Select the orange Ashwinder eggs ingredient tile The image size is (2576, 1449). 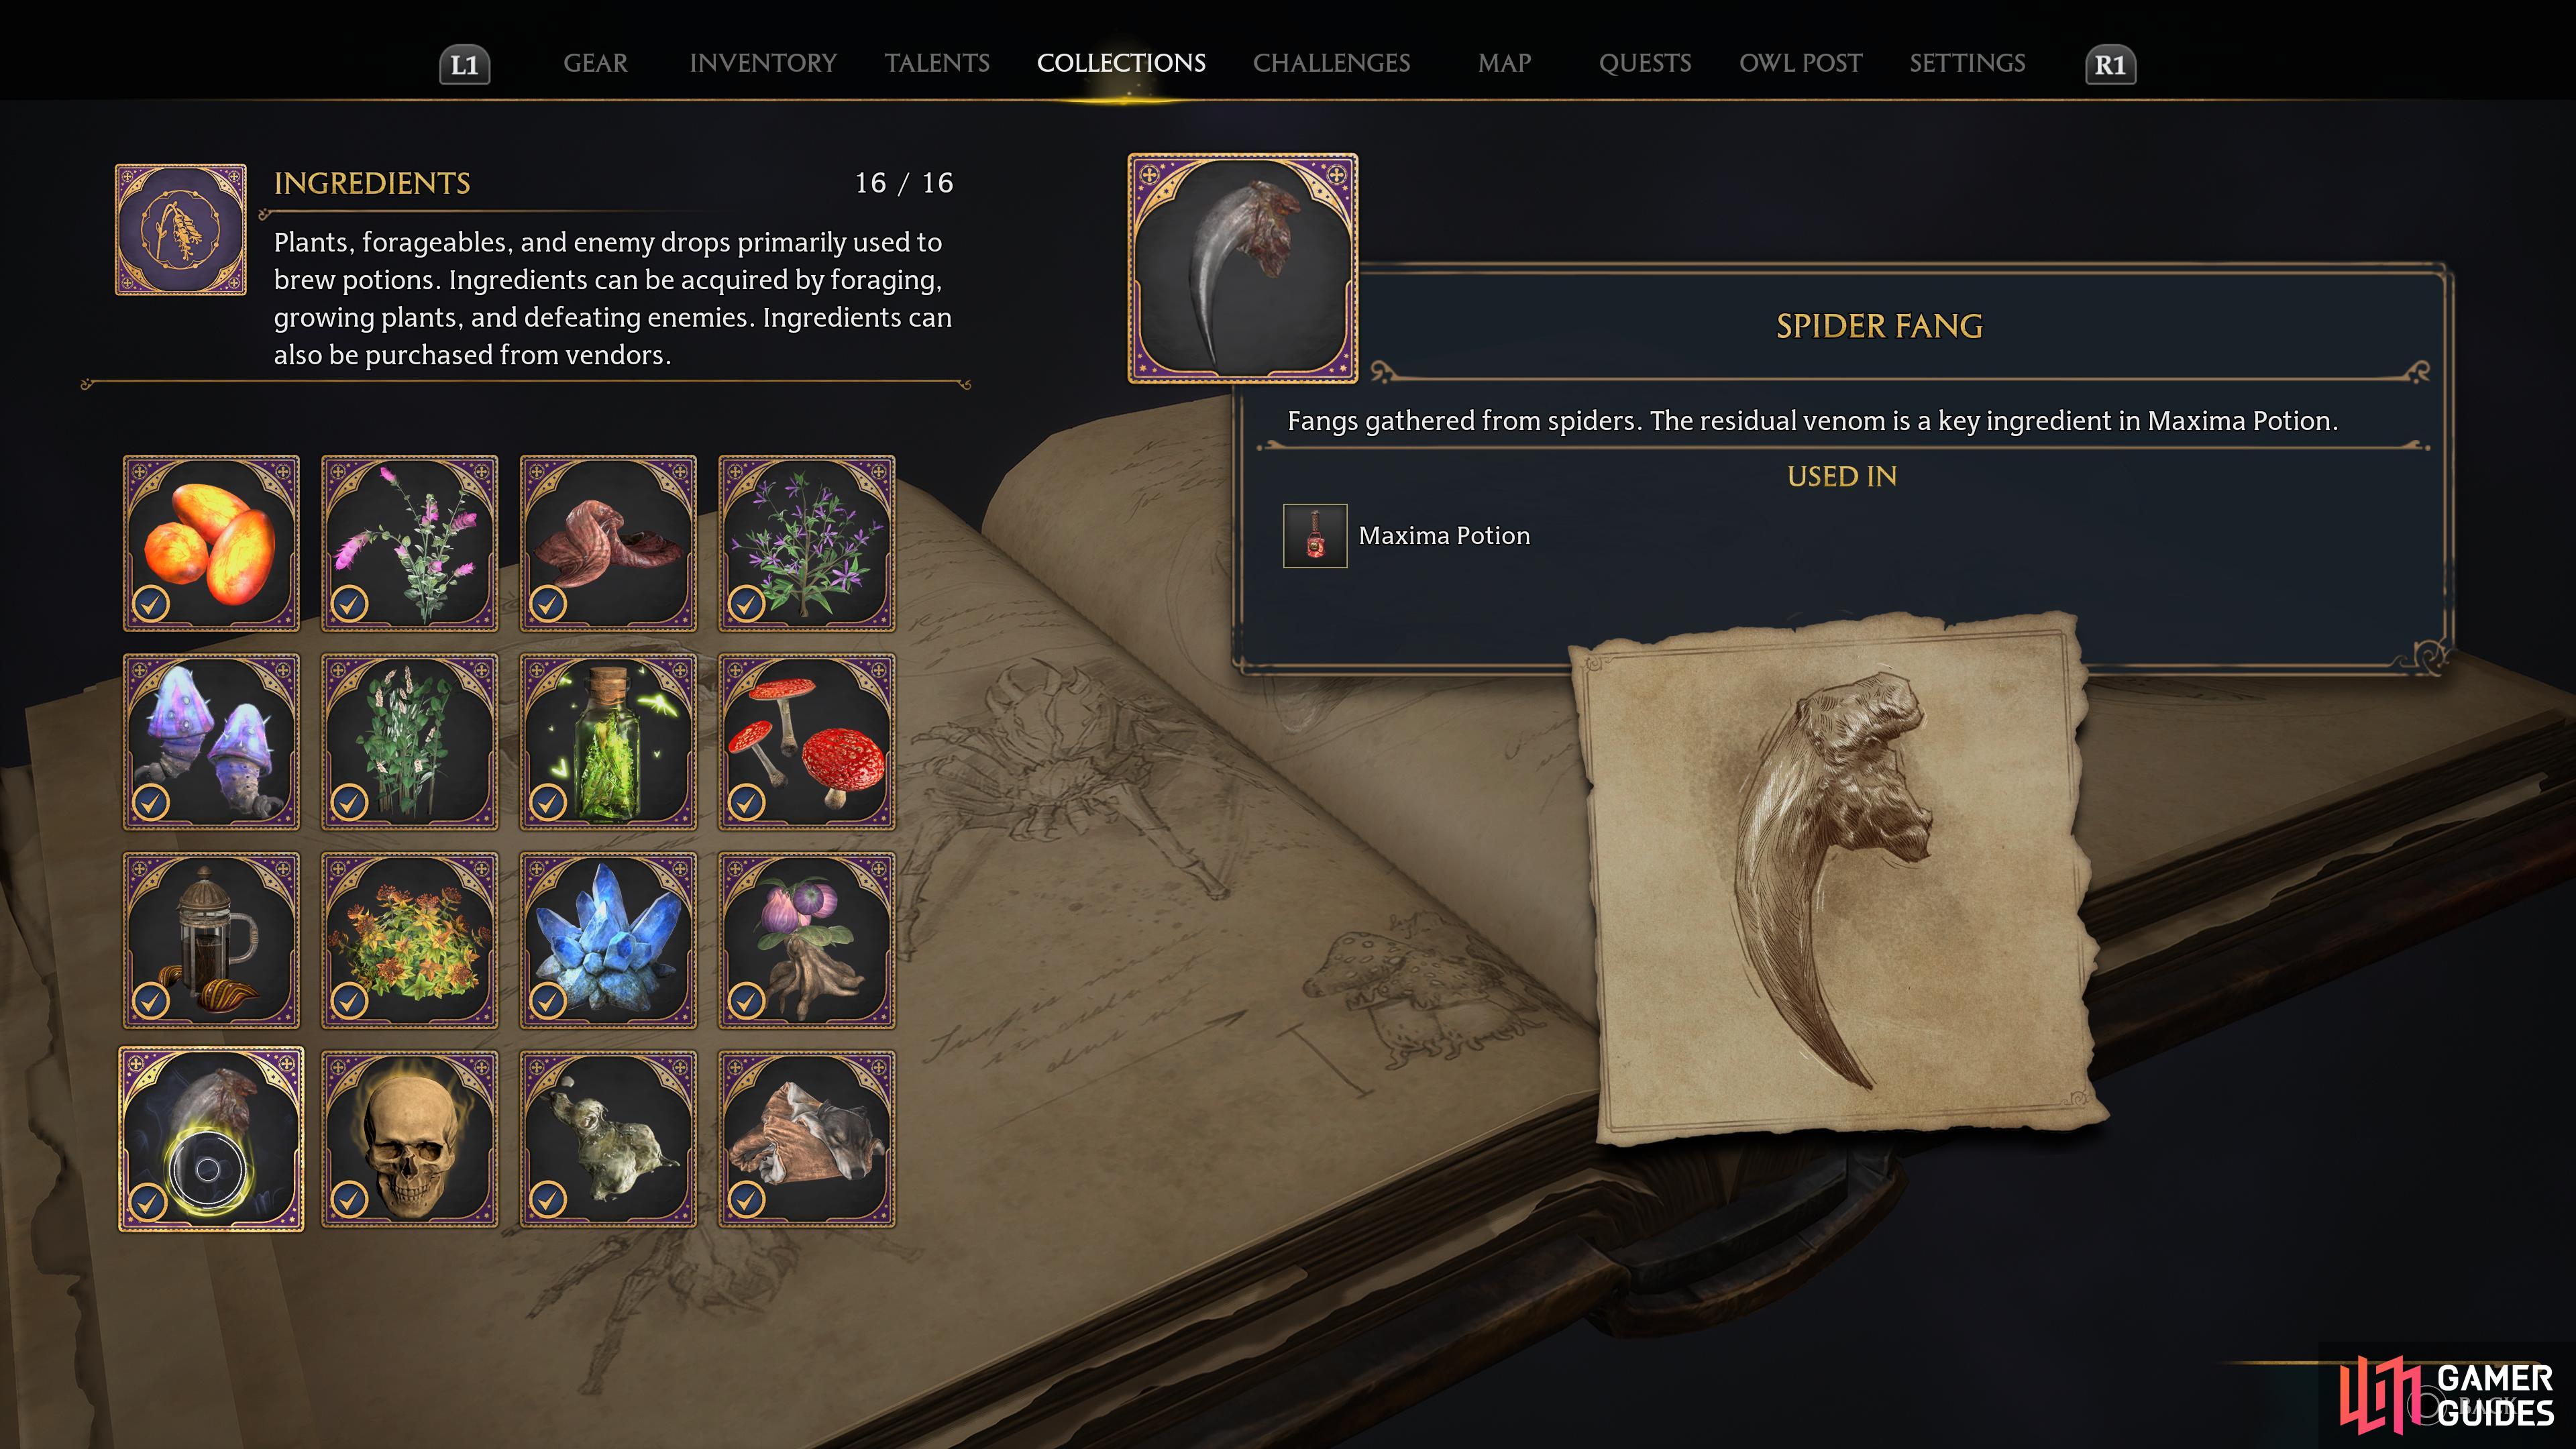click(211, 543)
